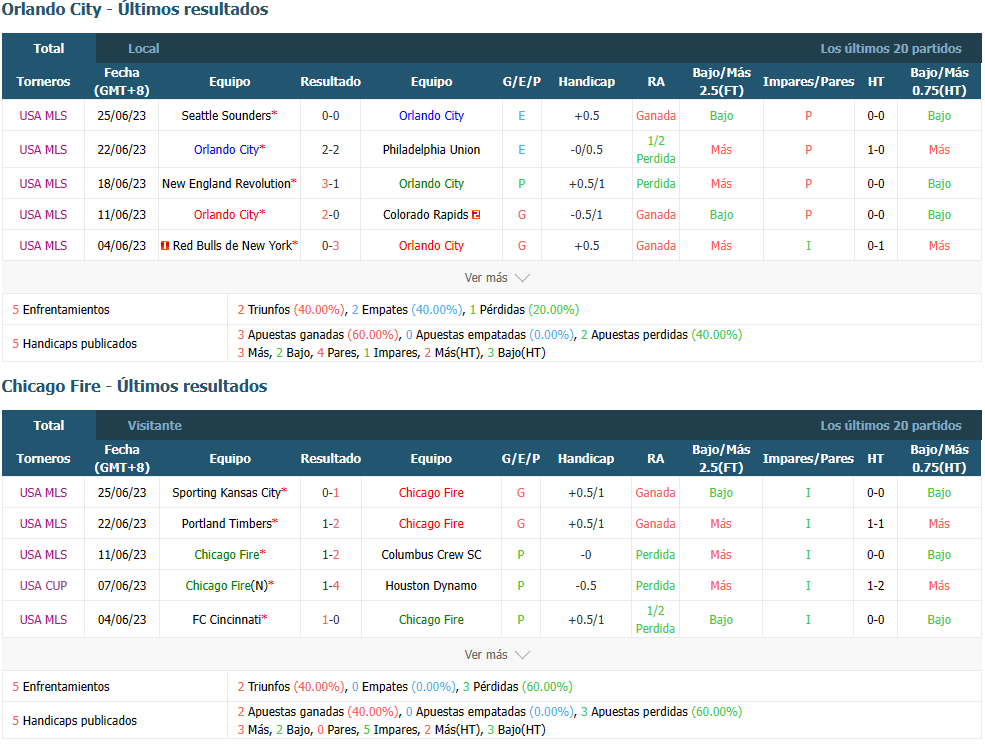
Task: Open Houston Dynamo team link
Action: click(431, 586)
